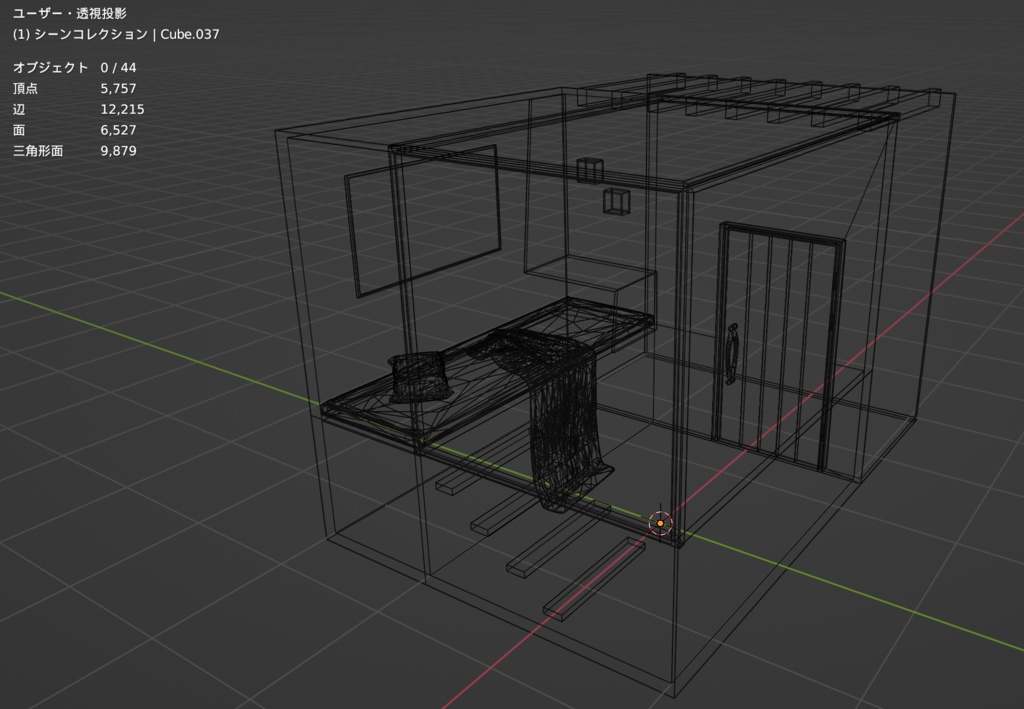Select the lower small cube on the back wall
Image resolution: width=1024 pixels, height=709 pixels.
click(x=616, y=201)
